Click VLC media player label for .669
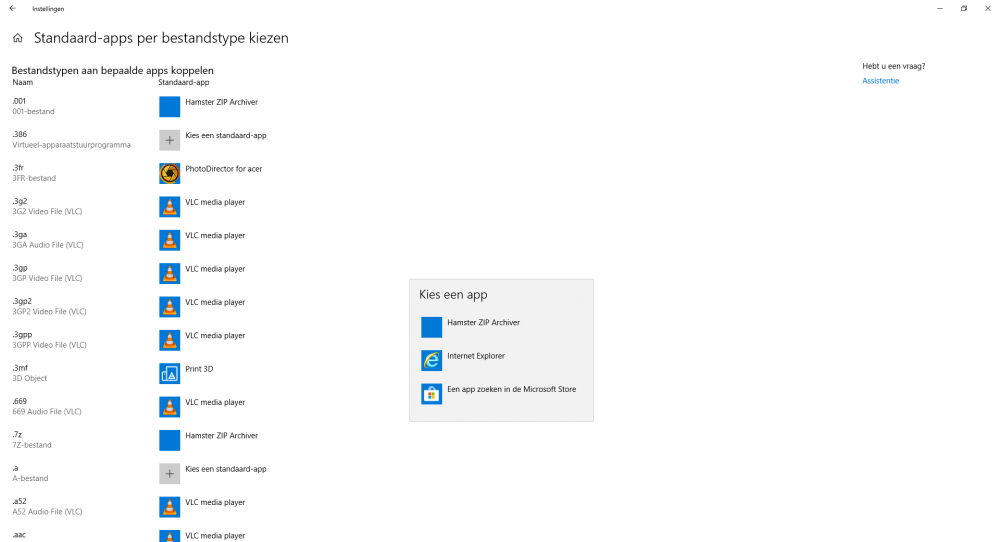 [215, 402]
